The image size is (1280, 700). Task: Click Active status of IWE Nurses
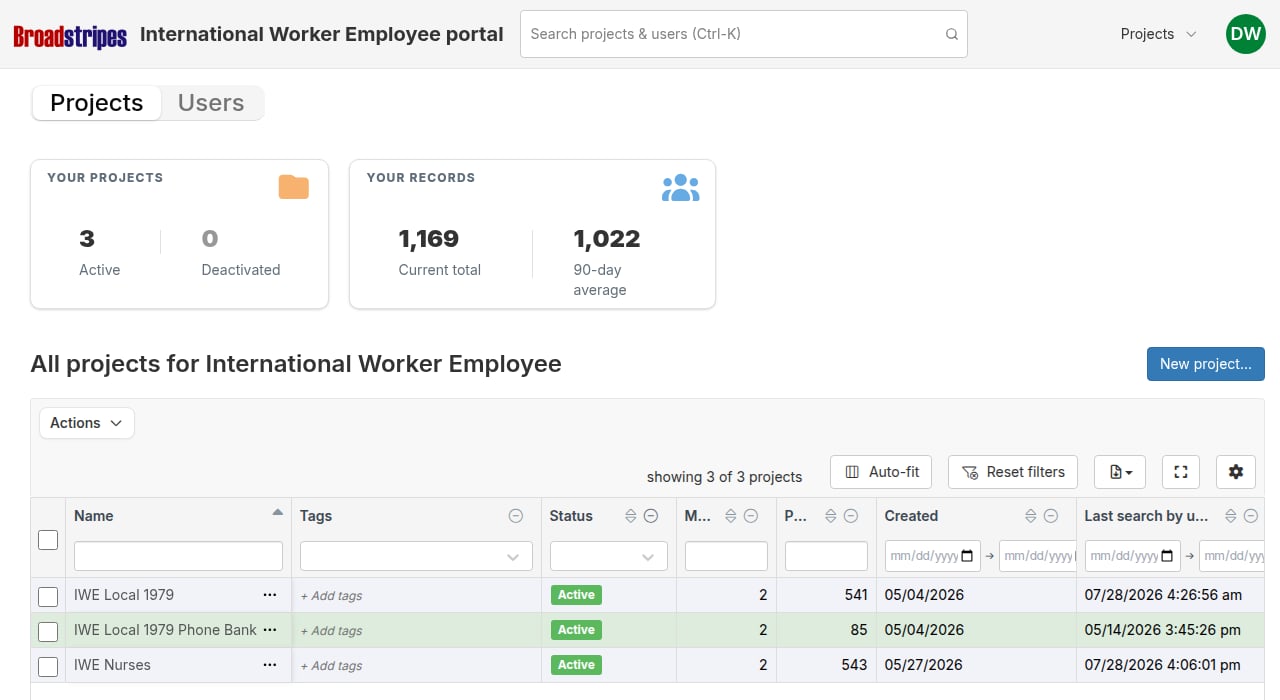pos(576,665)
